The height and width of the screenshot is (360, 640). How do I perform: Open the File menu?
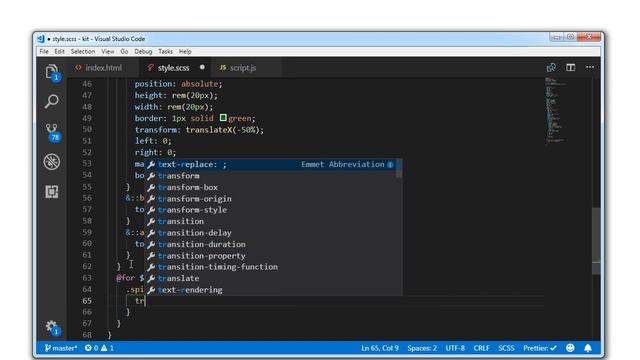tap(44, 51)
